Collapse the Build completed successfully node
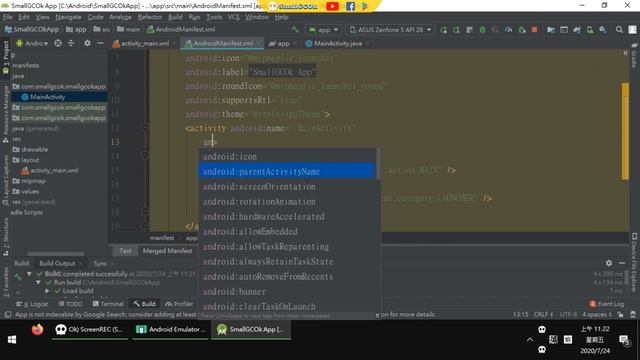 pos(29,273)
